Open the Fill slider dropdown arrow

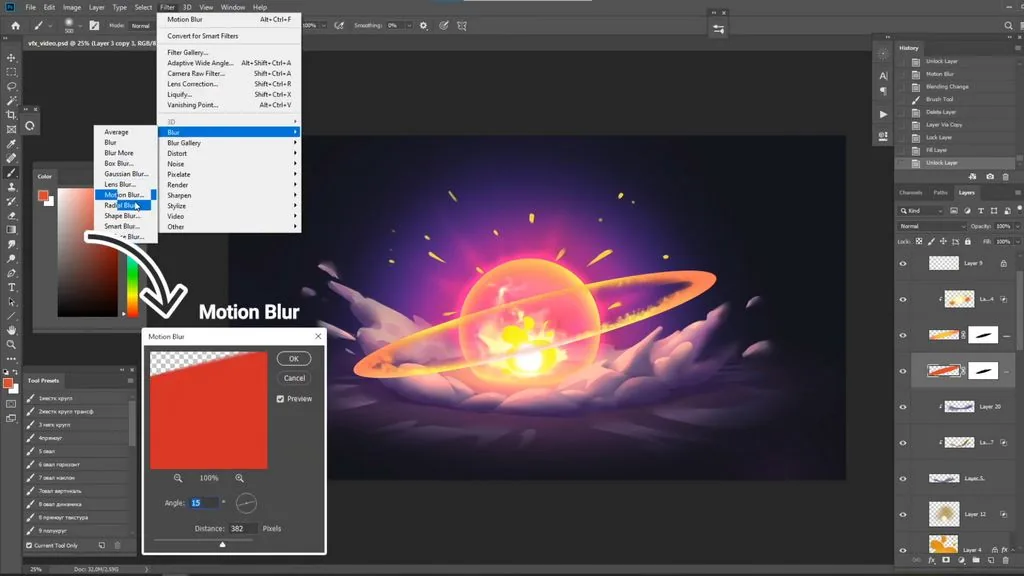[1017, 242]
